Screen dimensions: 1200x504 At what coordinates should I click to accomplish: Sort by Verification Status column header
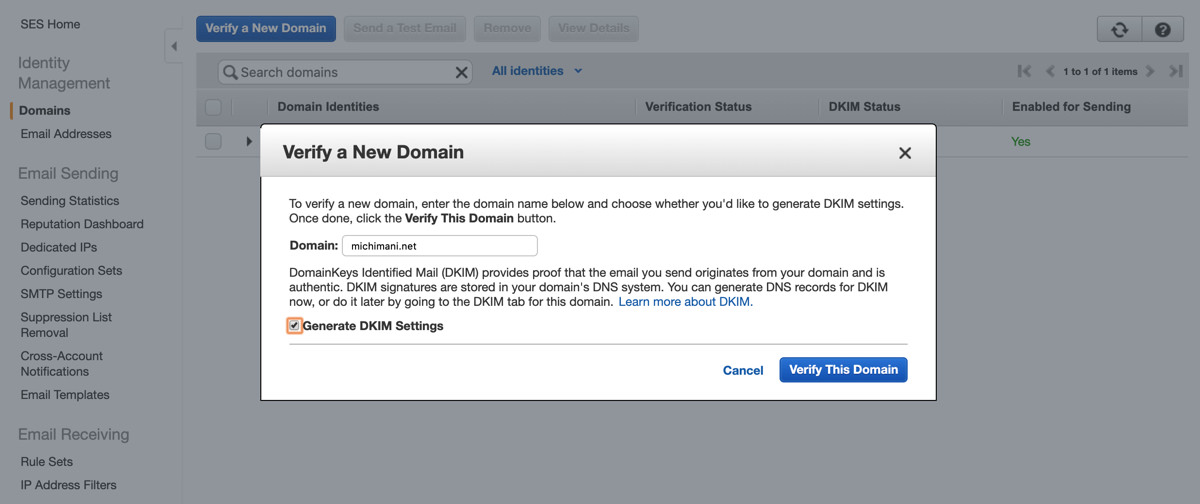(x=698, y=107)
